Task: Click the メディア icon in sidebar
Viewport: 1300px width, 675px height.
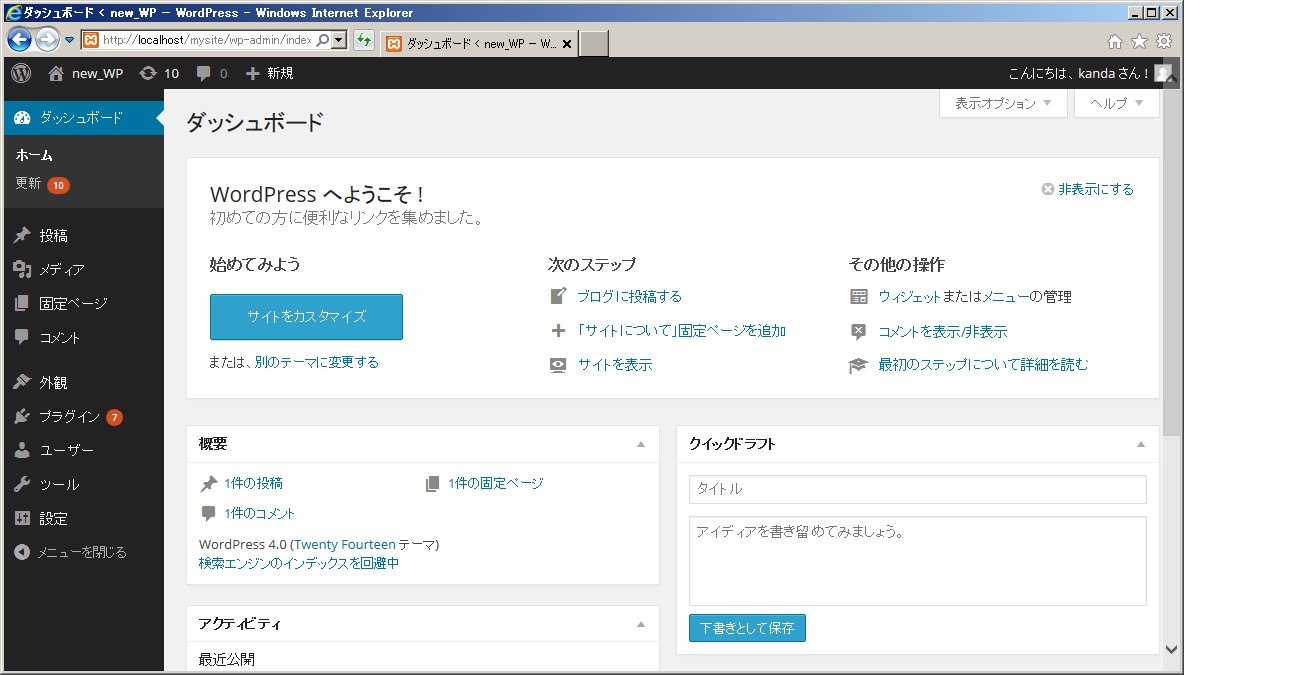Action: pos(22,269)
